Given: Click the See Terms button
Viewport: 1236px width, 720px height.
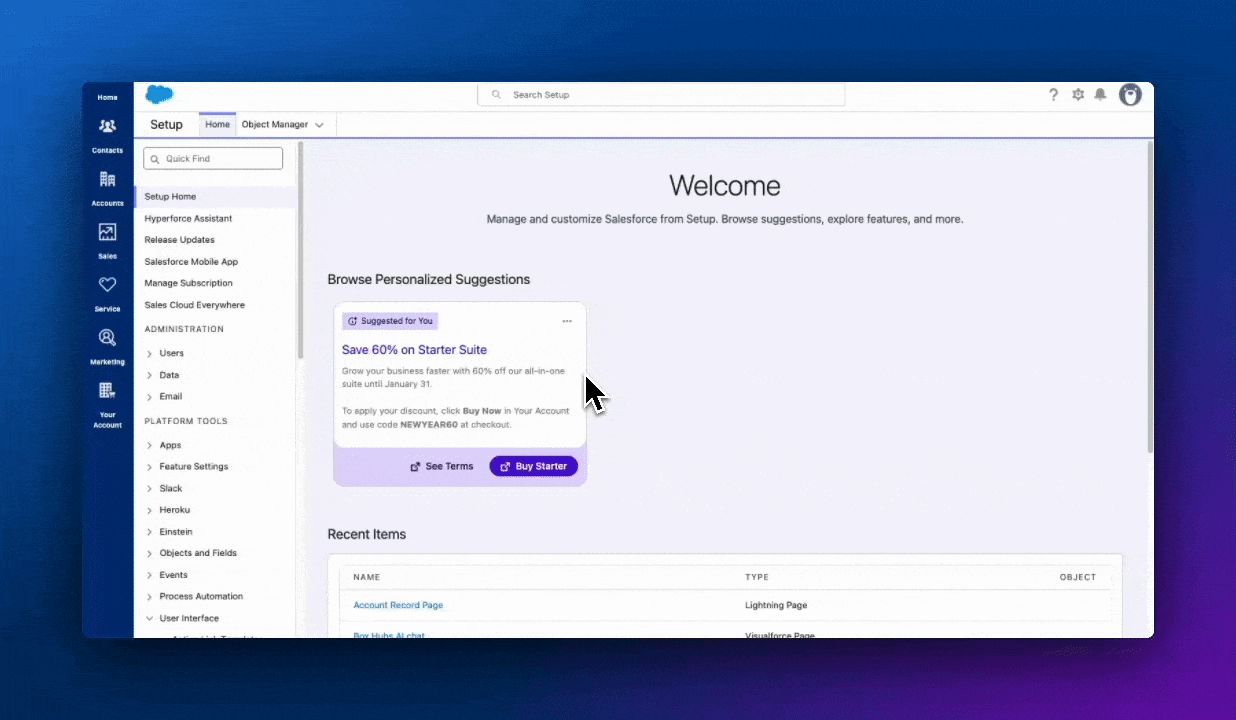Looking at the screenshot, I should point(442,466).
